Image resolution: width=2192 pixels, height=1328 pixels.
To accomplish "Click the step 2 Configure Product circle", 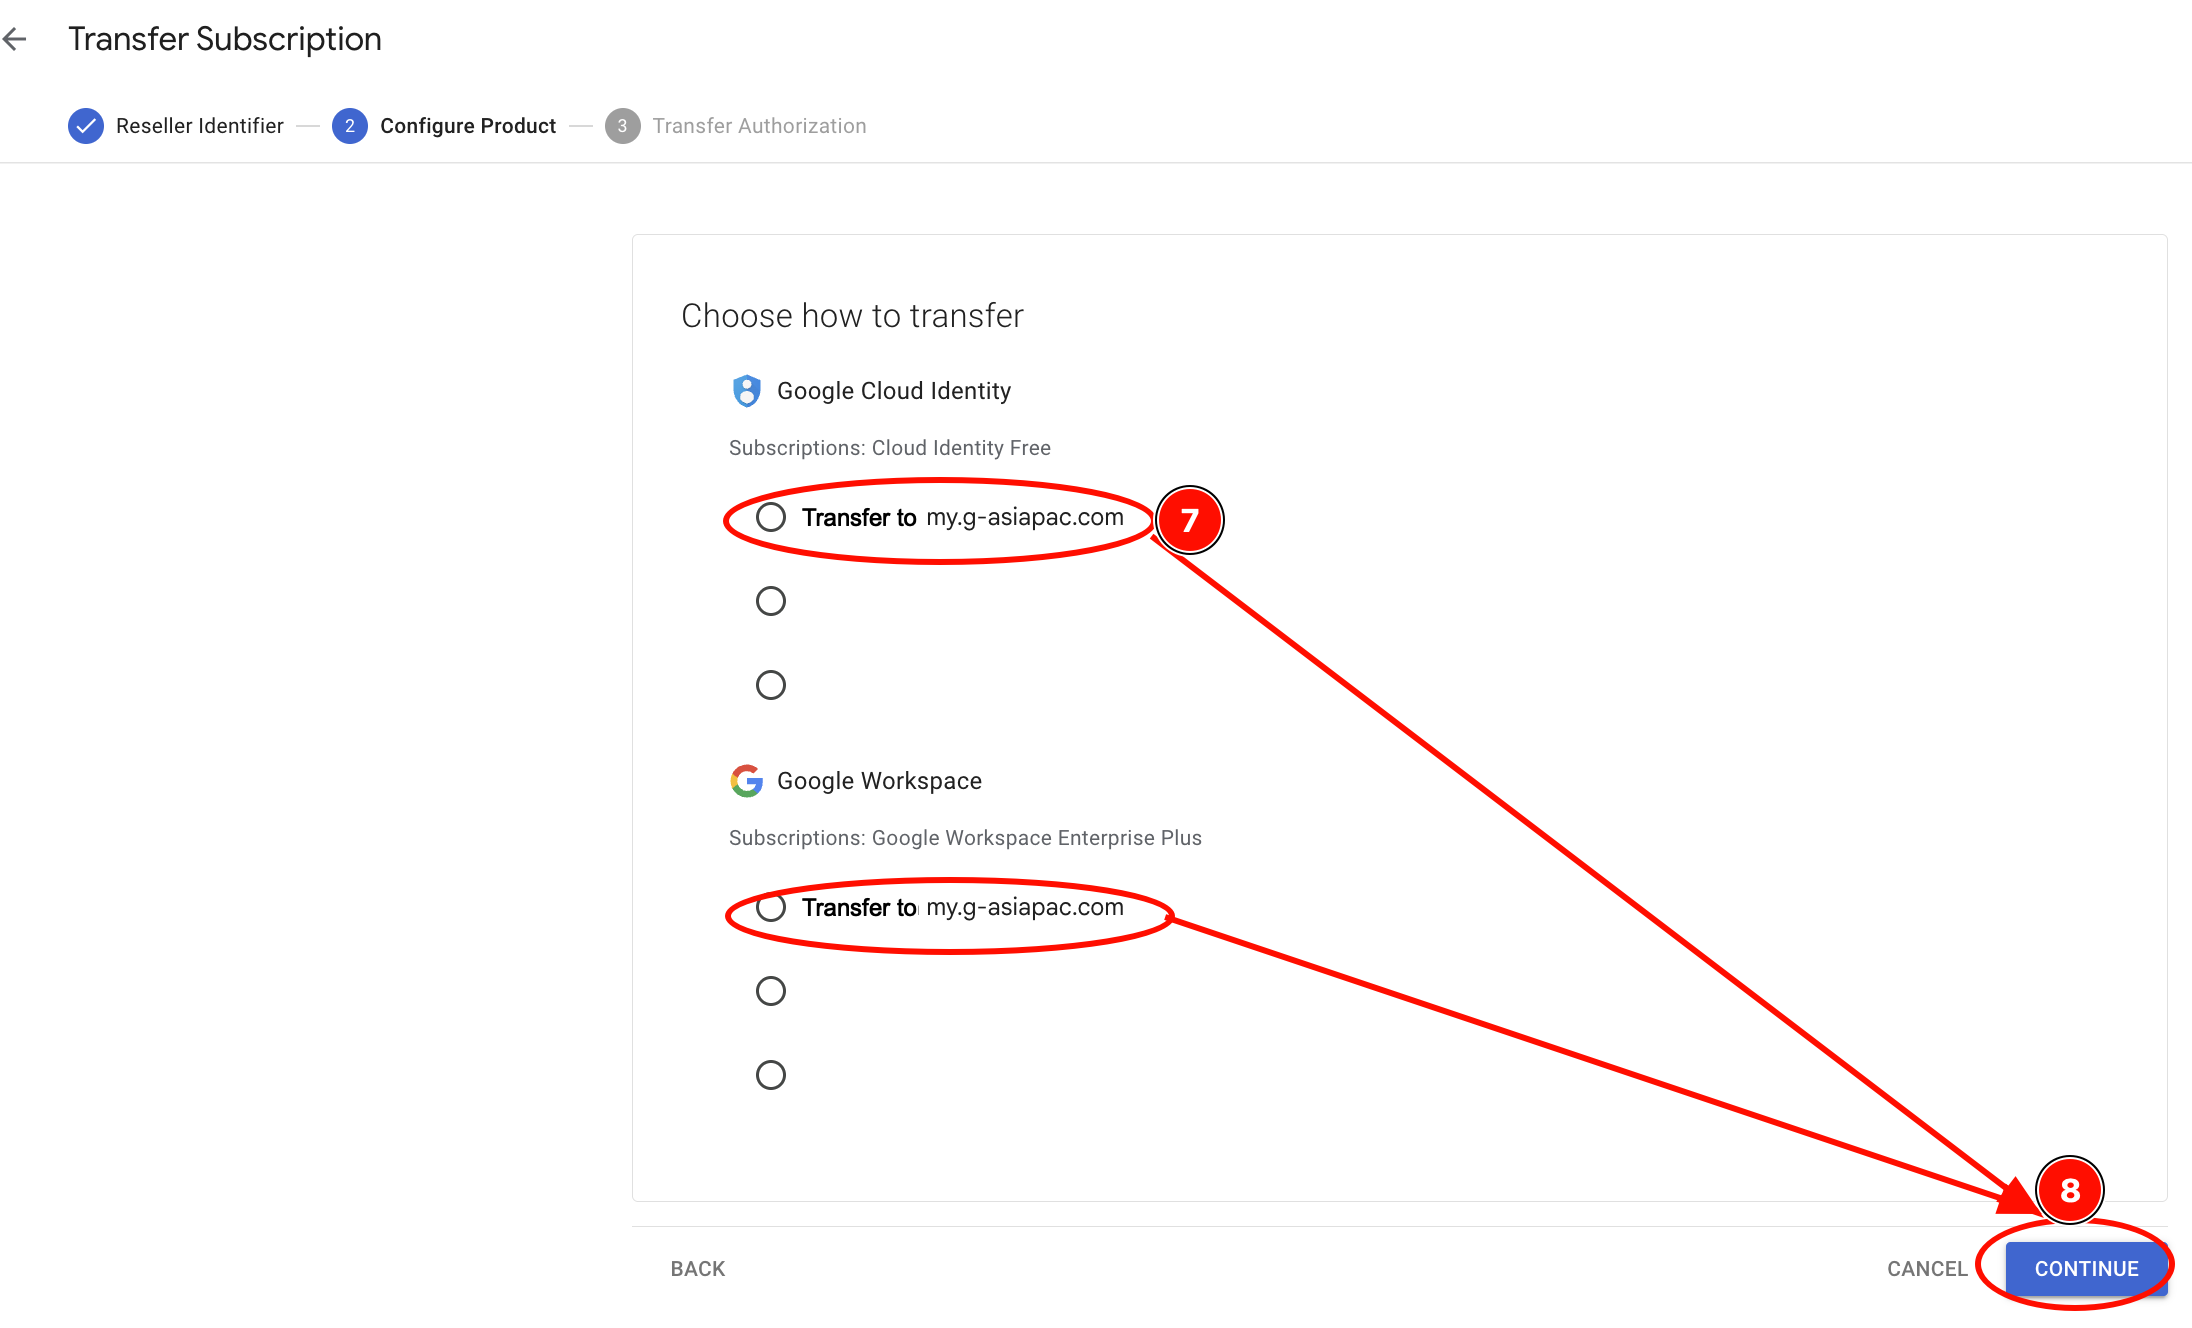I will (350, 126).
